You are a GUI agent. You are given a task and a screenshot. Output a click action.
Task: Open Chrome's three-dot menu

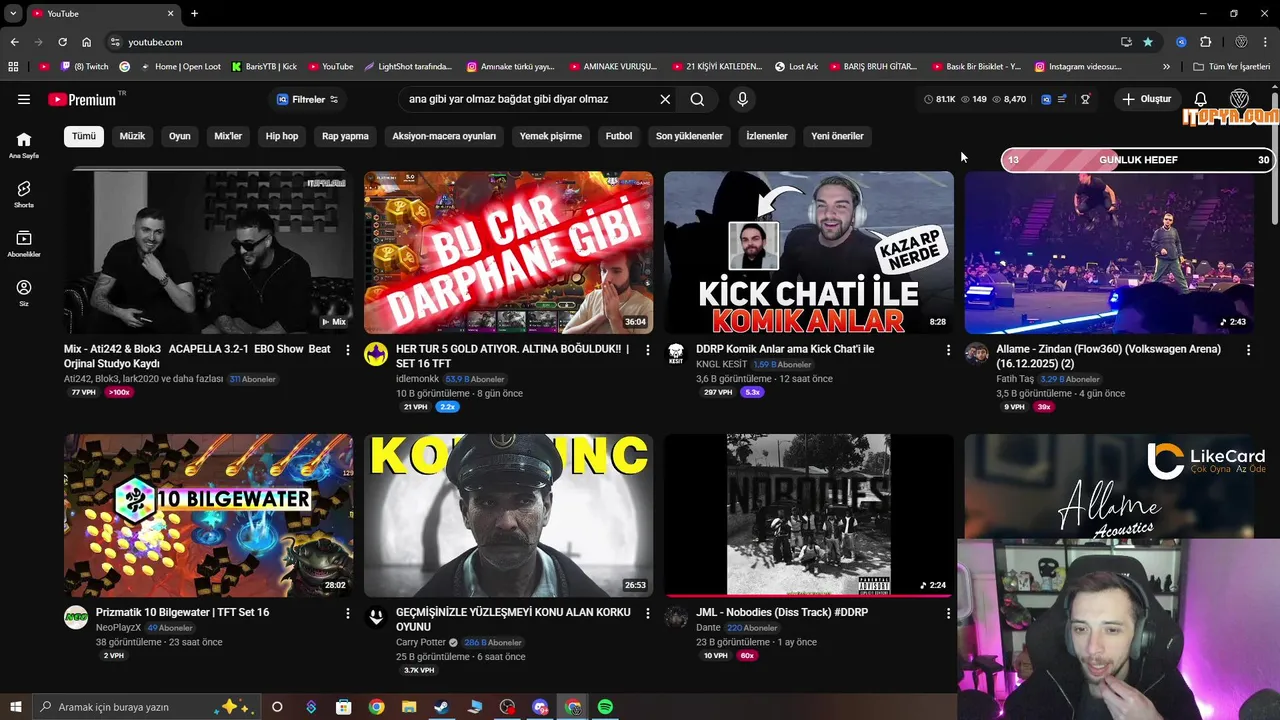tap(1266, 42)
